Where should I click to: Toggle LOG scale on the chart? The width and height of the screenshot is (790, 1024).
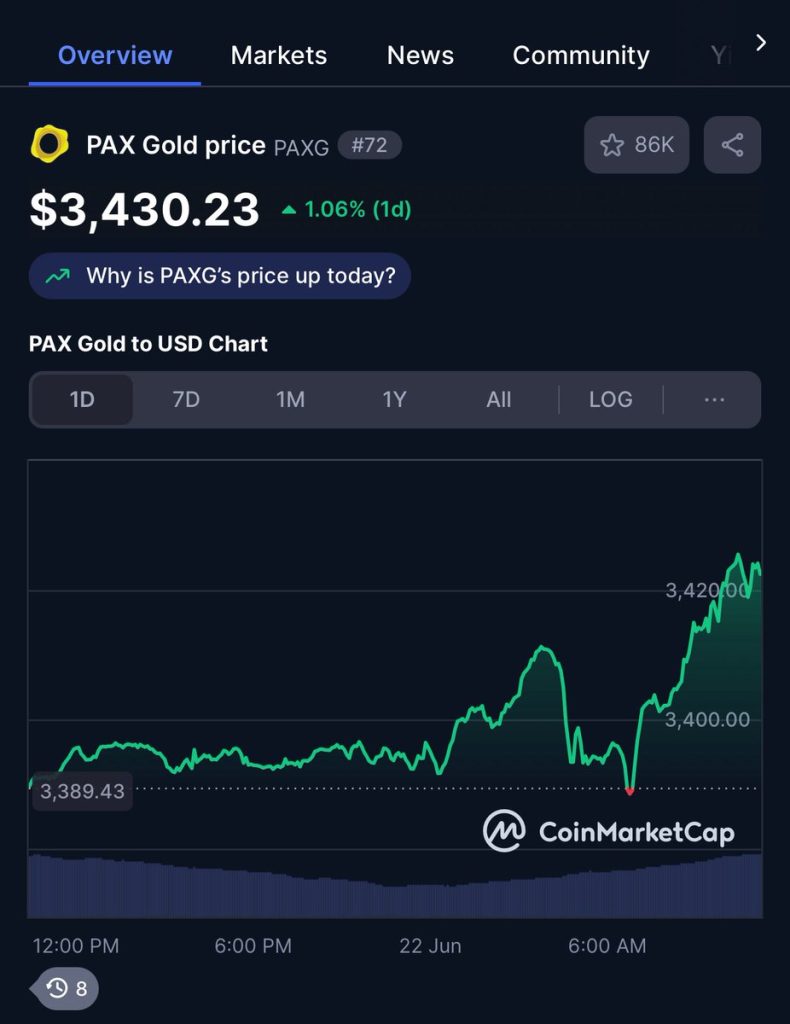click(610, 399)
